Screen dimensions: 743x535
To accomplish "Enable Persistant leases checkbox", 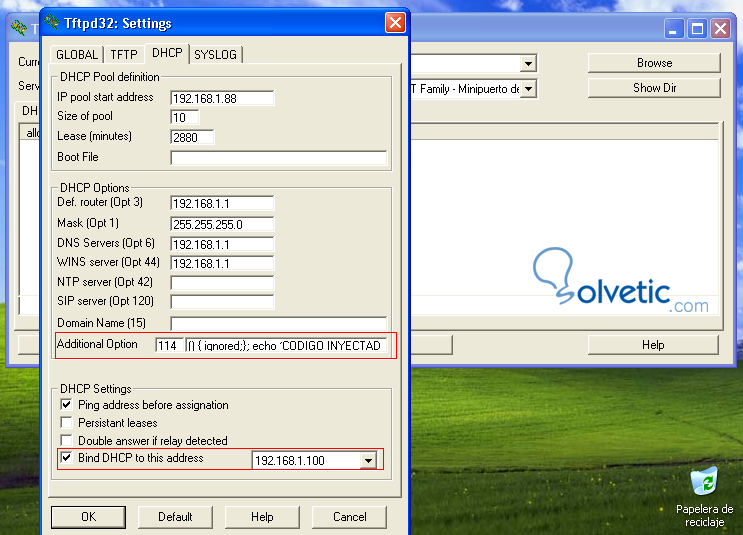I will 66,422.
